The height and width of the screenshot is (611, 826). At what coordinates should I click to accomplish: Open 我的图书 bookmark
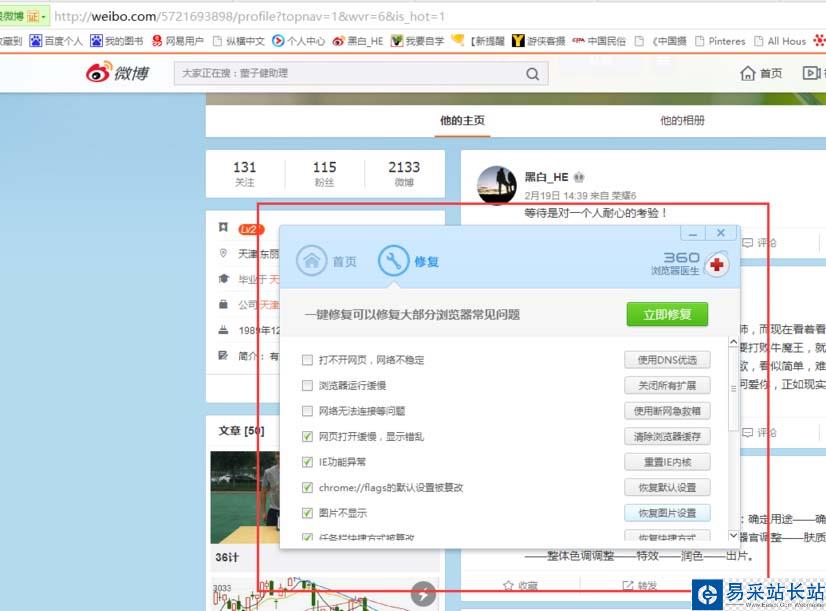[x=117, y=41]
